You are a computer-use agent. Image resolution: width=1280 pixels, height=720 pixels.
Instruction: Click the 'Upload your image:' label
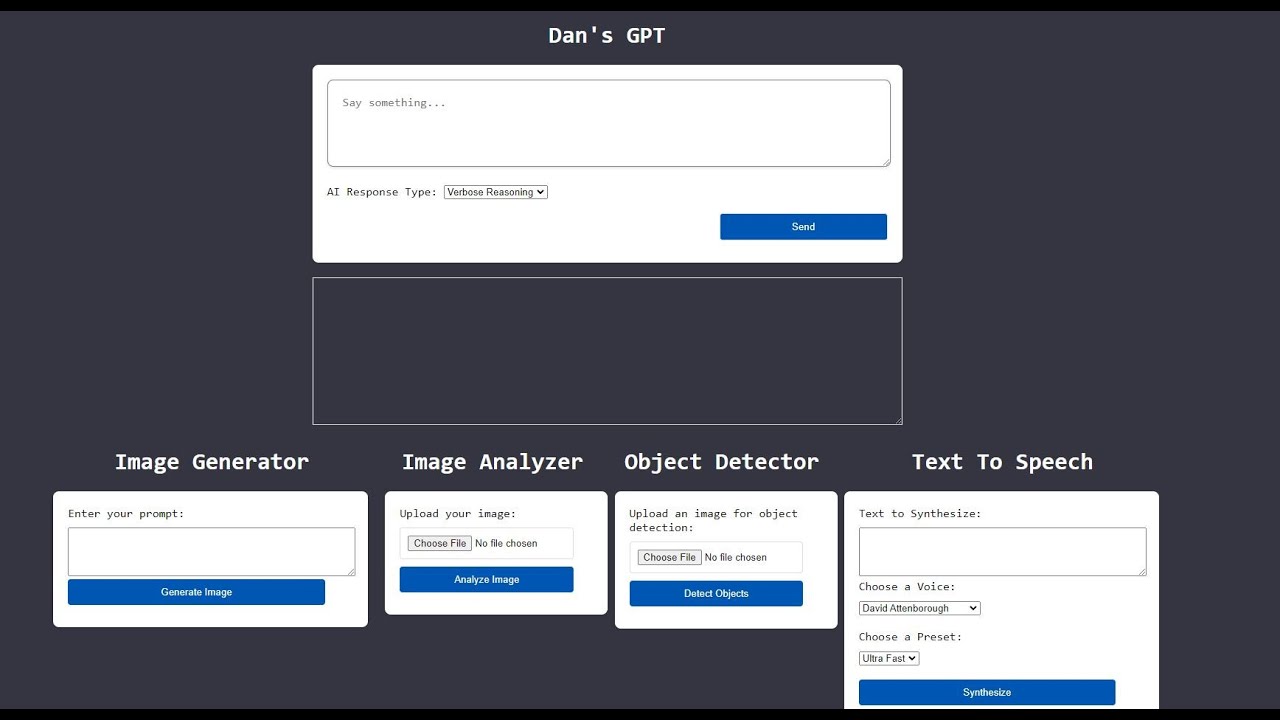(458, 514)
